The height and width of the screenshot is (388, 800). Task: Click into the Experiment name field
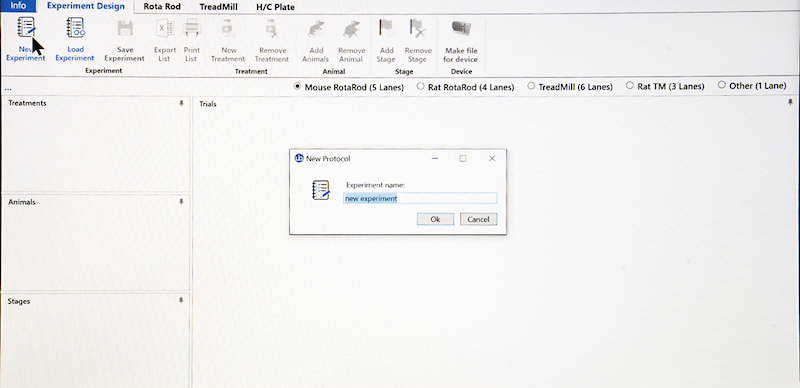(420, 198)
